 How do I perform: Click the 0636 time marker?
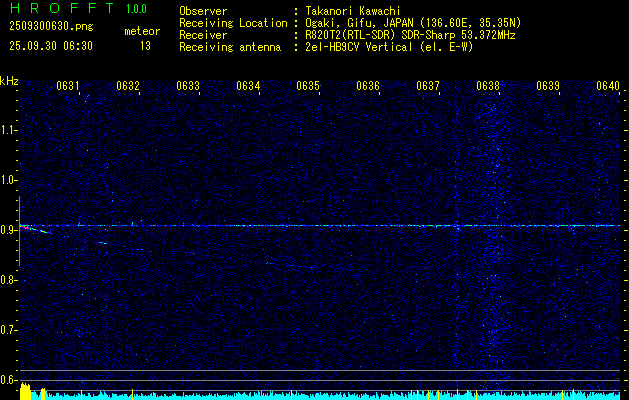pos(368,86)
